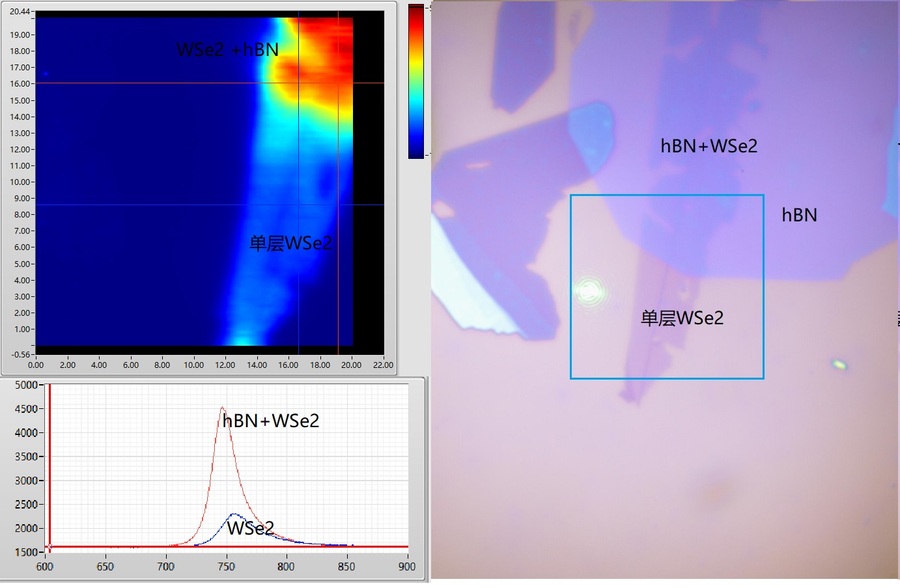
Task: Select the blue horizontal cursor line on intensity map
Action: coord(150,205)
